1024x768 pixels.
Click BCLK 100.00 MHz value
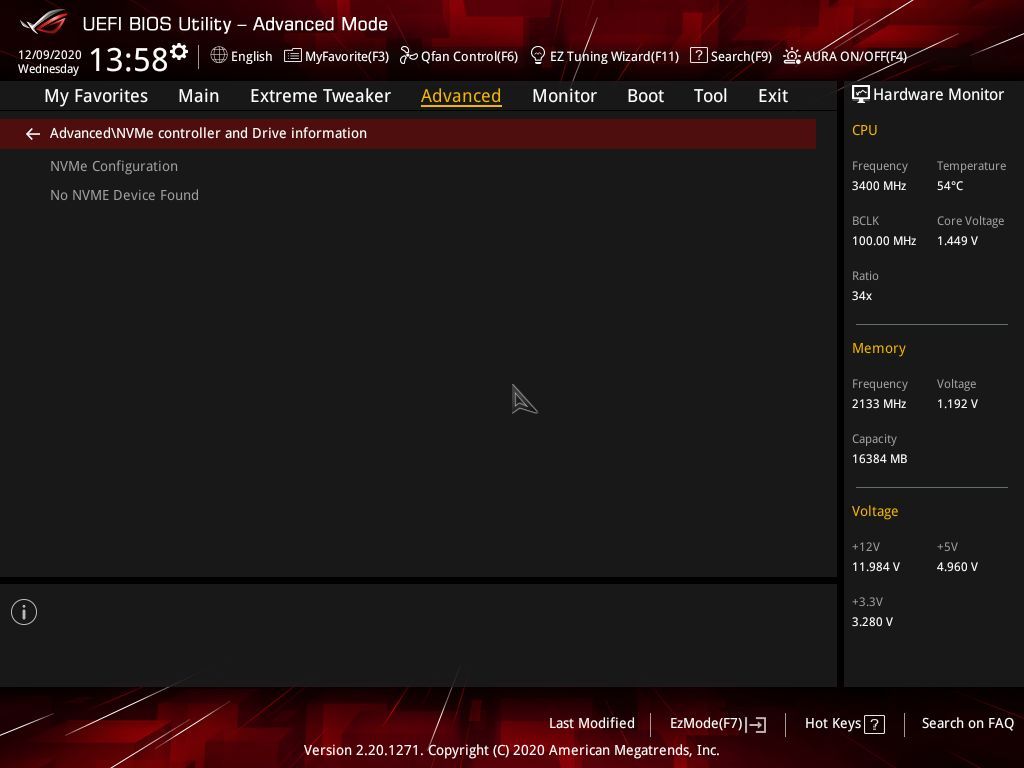[884, 241]
